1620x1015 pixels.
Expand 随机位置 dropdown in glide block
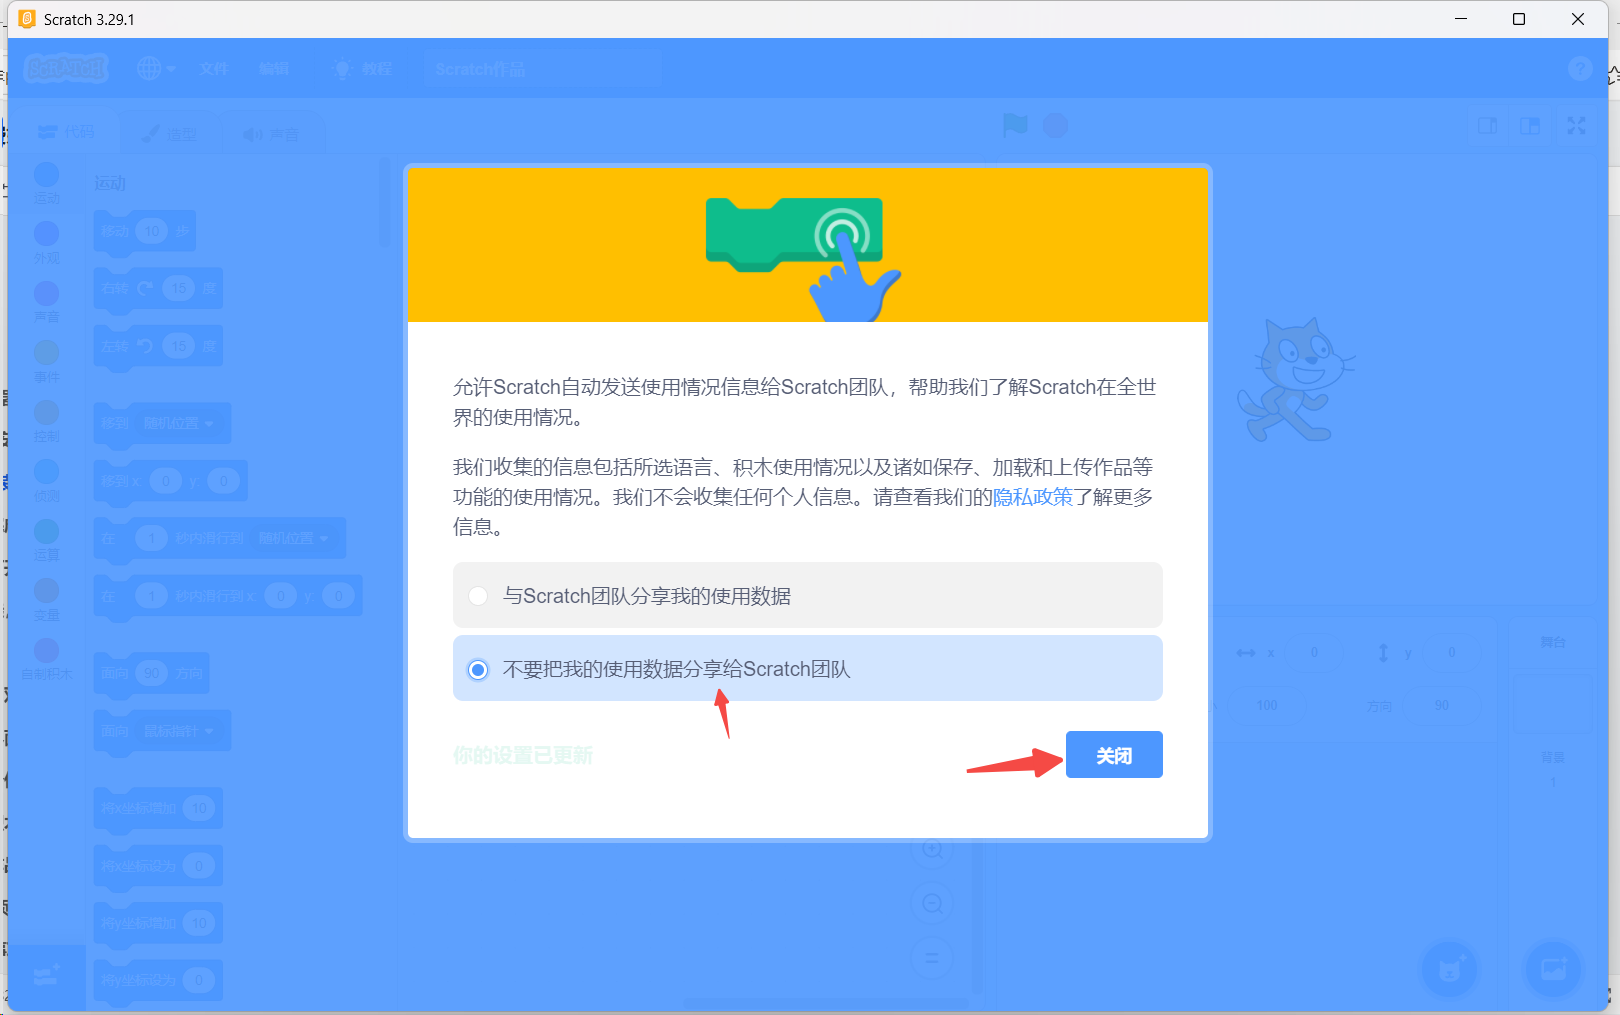(294, 538)
